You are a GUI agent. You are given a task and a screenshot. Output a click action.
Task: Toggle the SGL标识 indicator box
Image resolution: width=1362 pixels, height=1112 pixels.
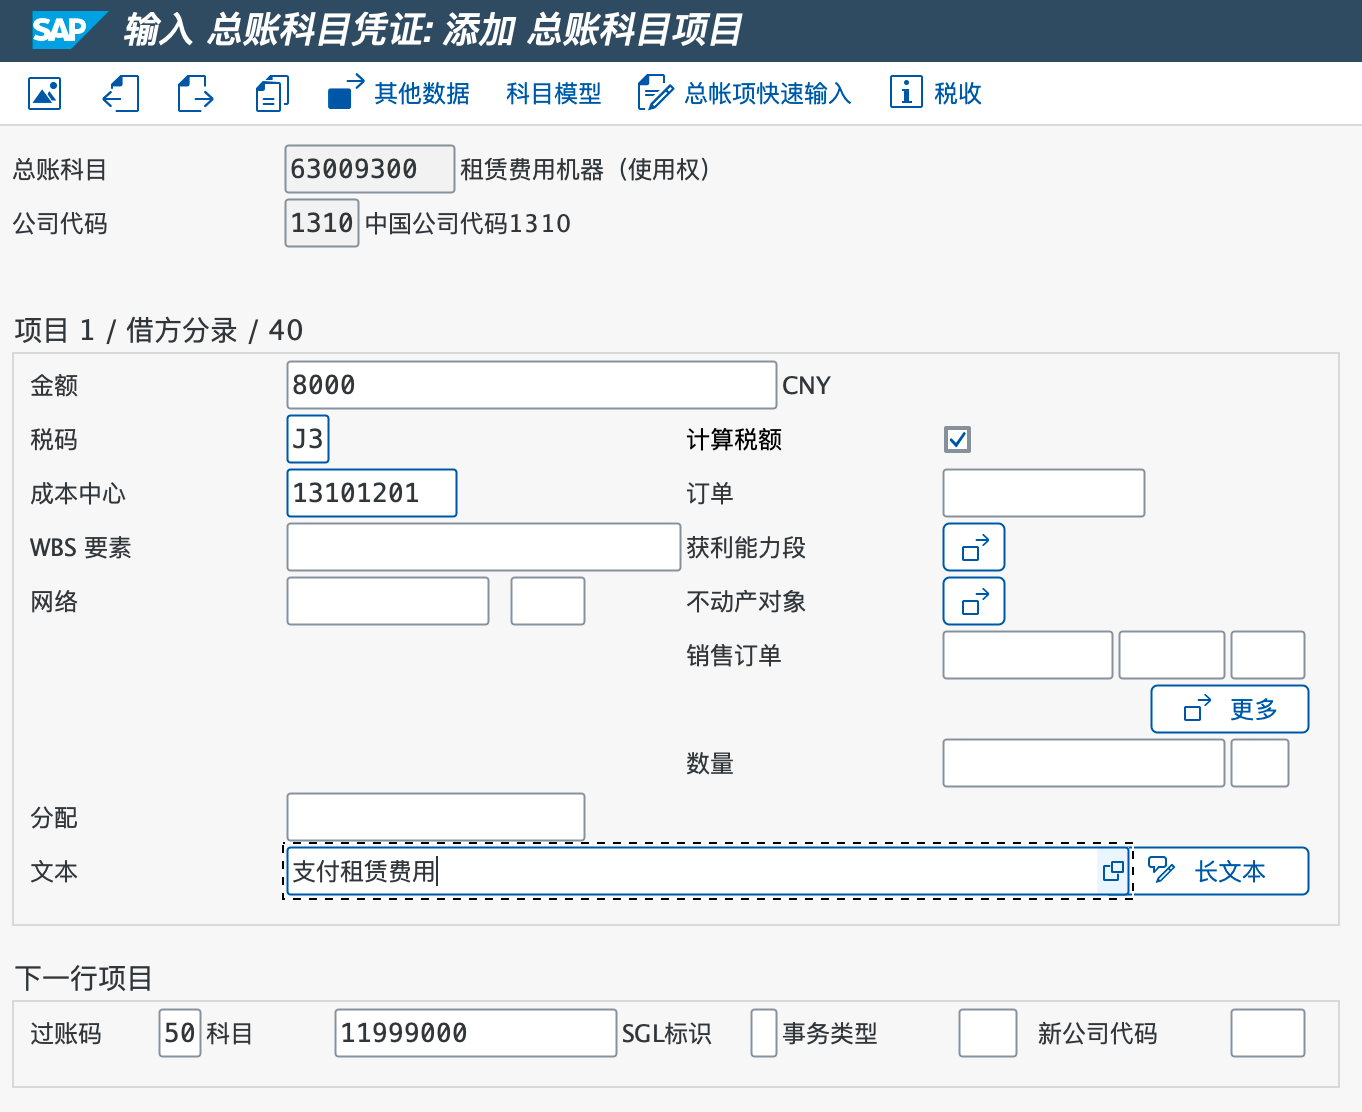click(x=763, y=1033)
